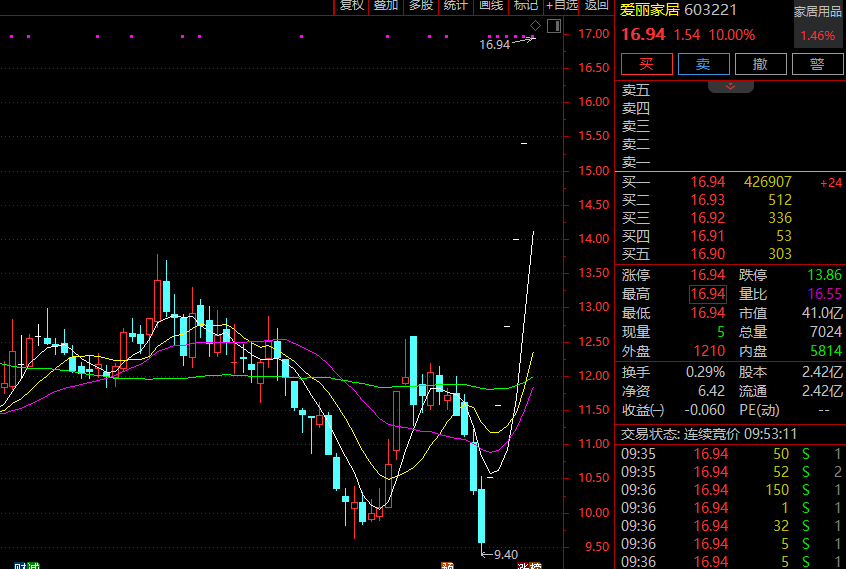Click the 买五 price 16.90
846x569 pixels.
pos(708,253)
